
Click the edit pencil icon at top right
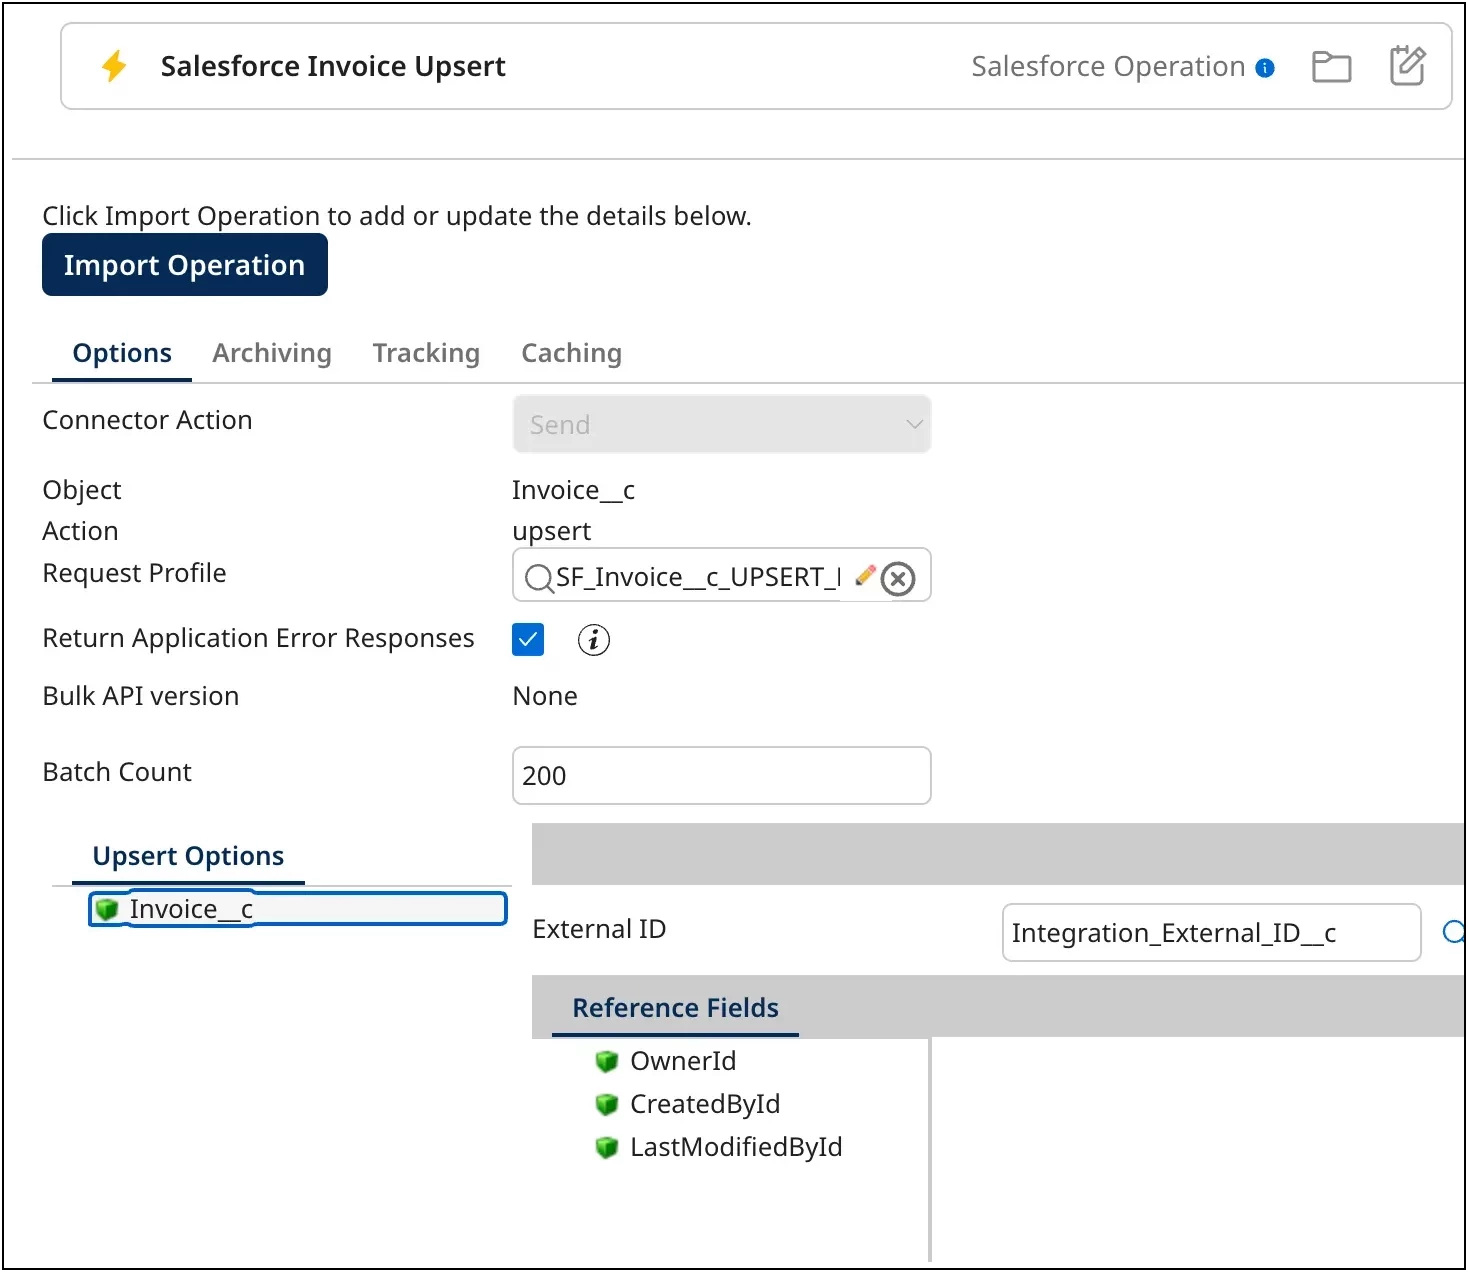pyautogui.click(x=1407, y=65)
